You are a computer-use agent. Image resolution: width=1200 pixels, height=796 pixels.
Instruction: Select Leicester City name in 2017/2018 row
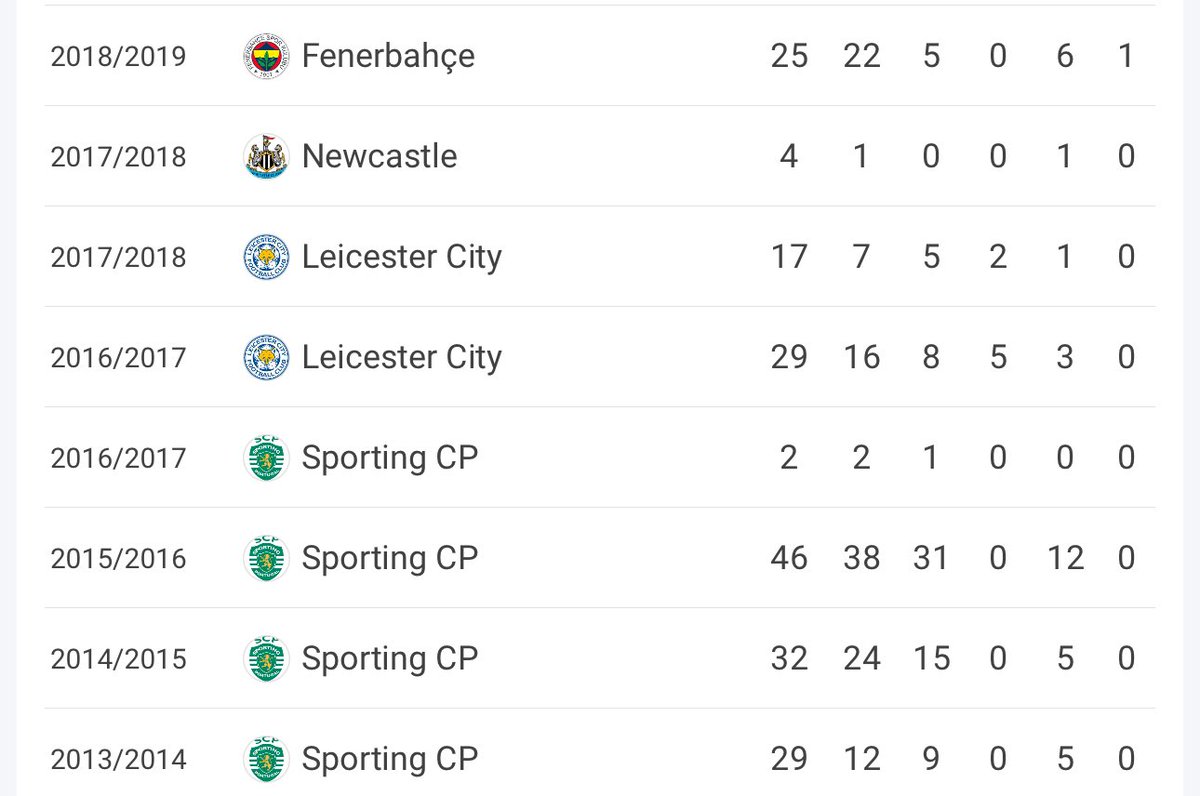(x=402, y=258)
